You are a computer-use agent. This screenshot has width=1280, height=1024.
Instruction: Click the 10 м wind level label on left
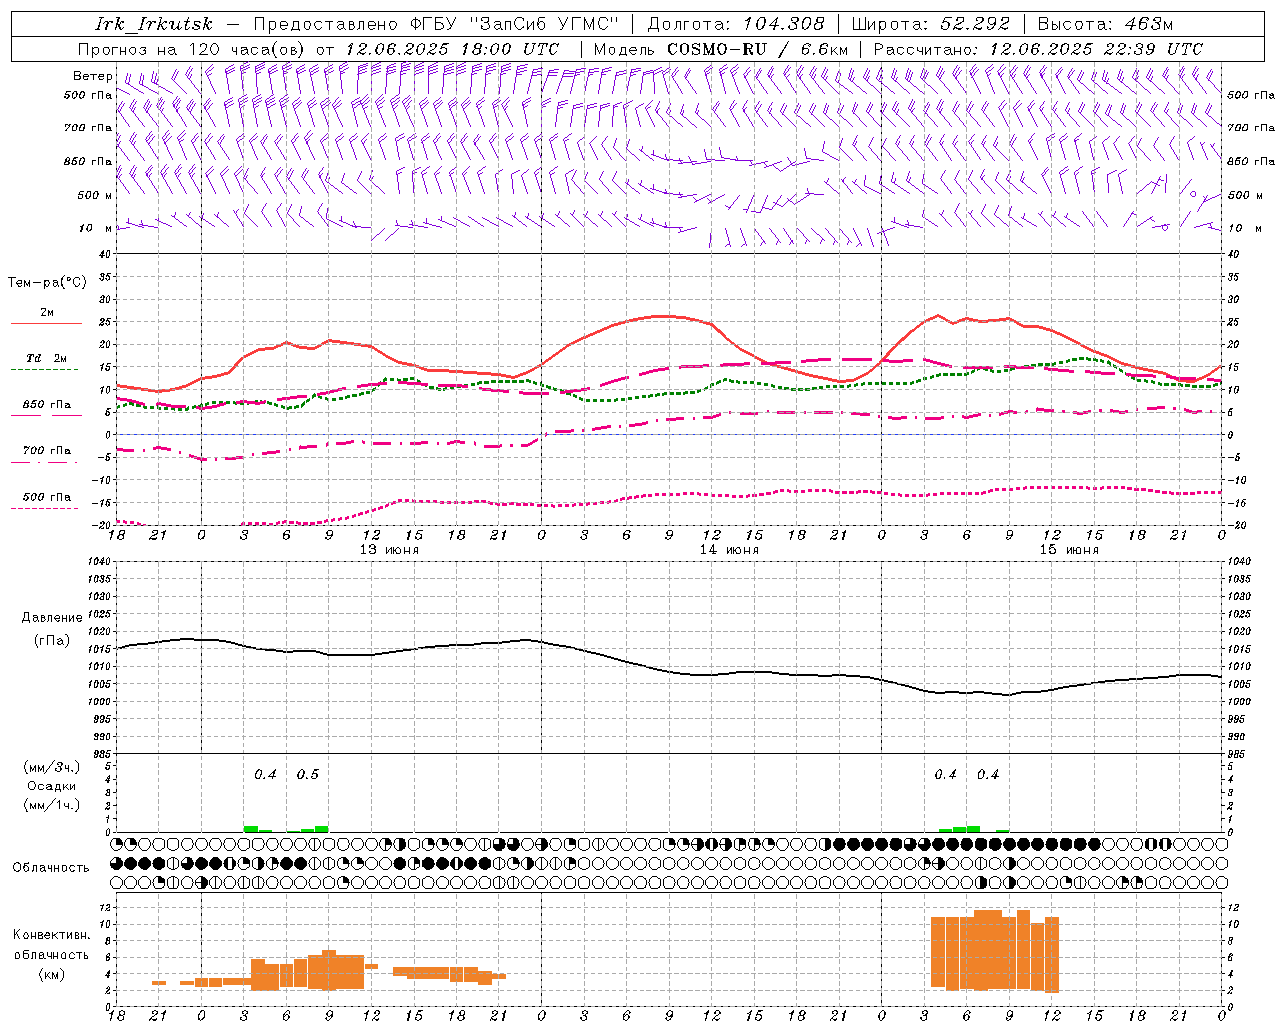[94, 228]
